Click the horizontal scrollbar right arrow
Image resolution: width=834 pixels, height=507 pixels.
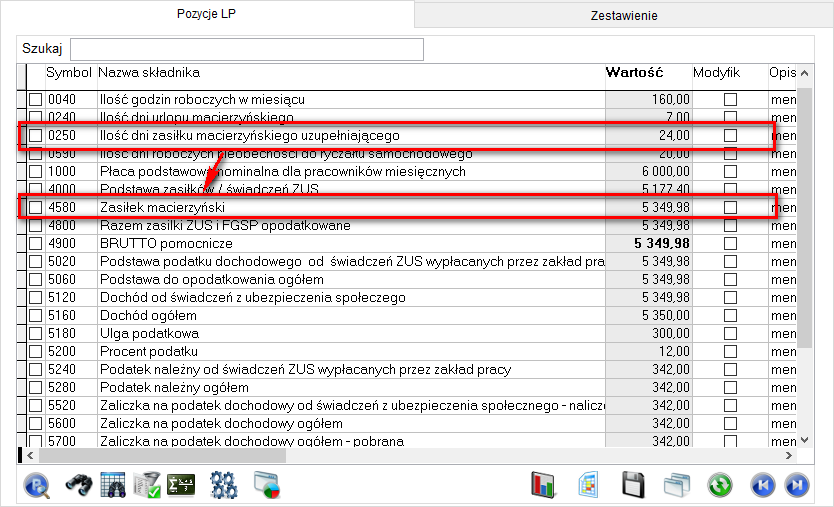[x=791, y=455]
